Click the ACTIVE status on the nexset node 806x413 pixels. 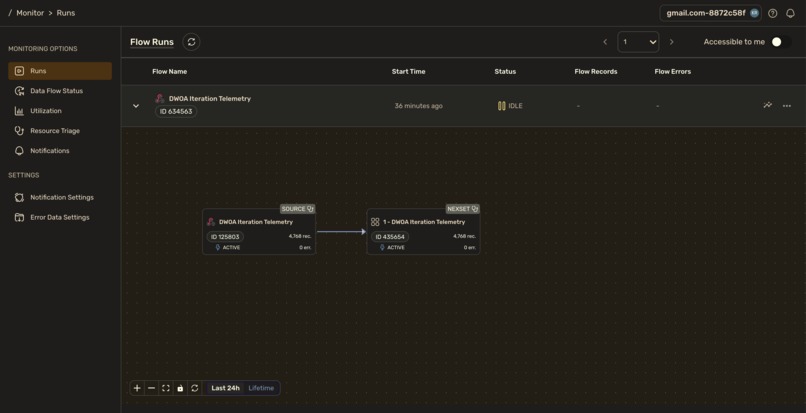click(x=392, y=247)
